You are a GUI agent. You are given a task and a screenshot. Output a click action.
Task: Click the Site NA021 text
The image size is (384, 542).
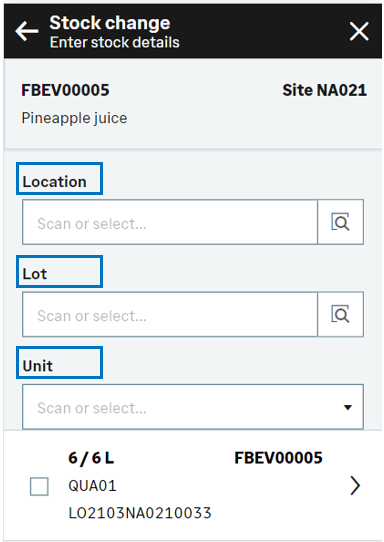pyautogui.click(x=325, y=90)
